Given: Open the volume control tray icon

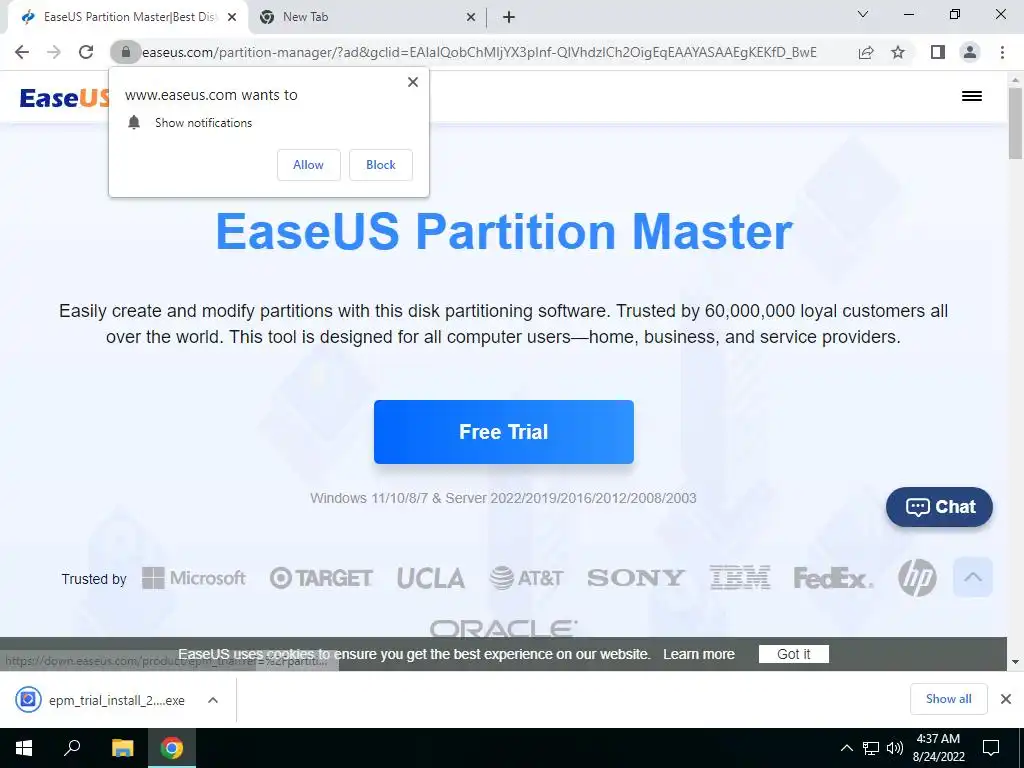Looking at the screenshot, I should tap(895, 748).
